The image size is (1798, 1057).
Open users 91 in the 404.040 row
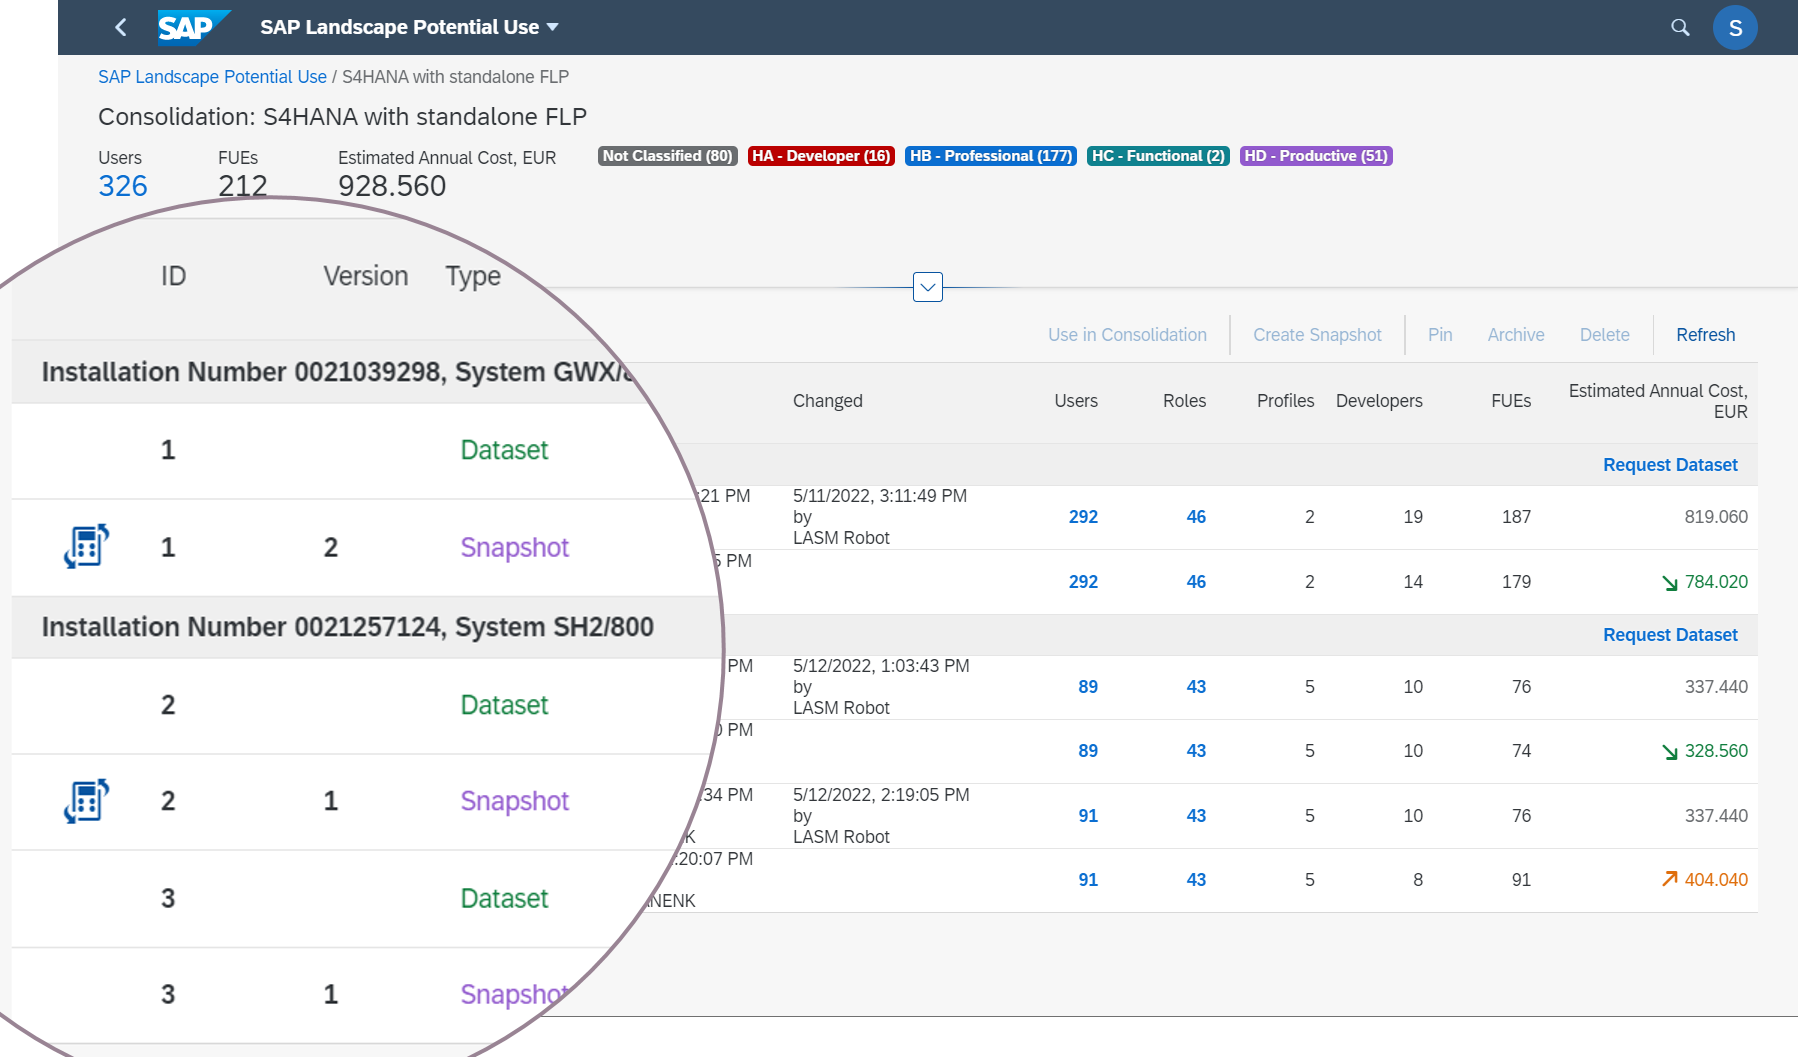[x=1088, y=880]
